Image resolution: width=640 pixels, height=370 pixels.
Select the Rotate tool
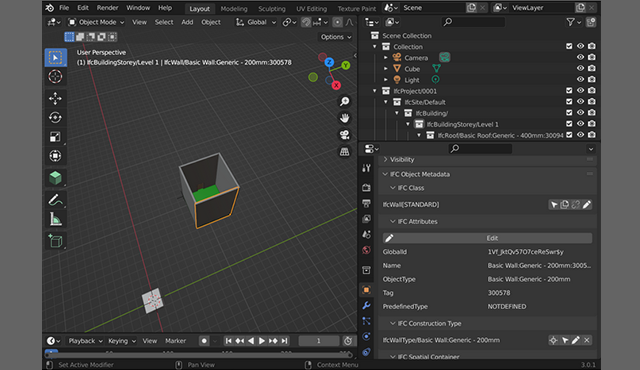(56, 117)
